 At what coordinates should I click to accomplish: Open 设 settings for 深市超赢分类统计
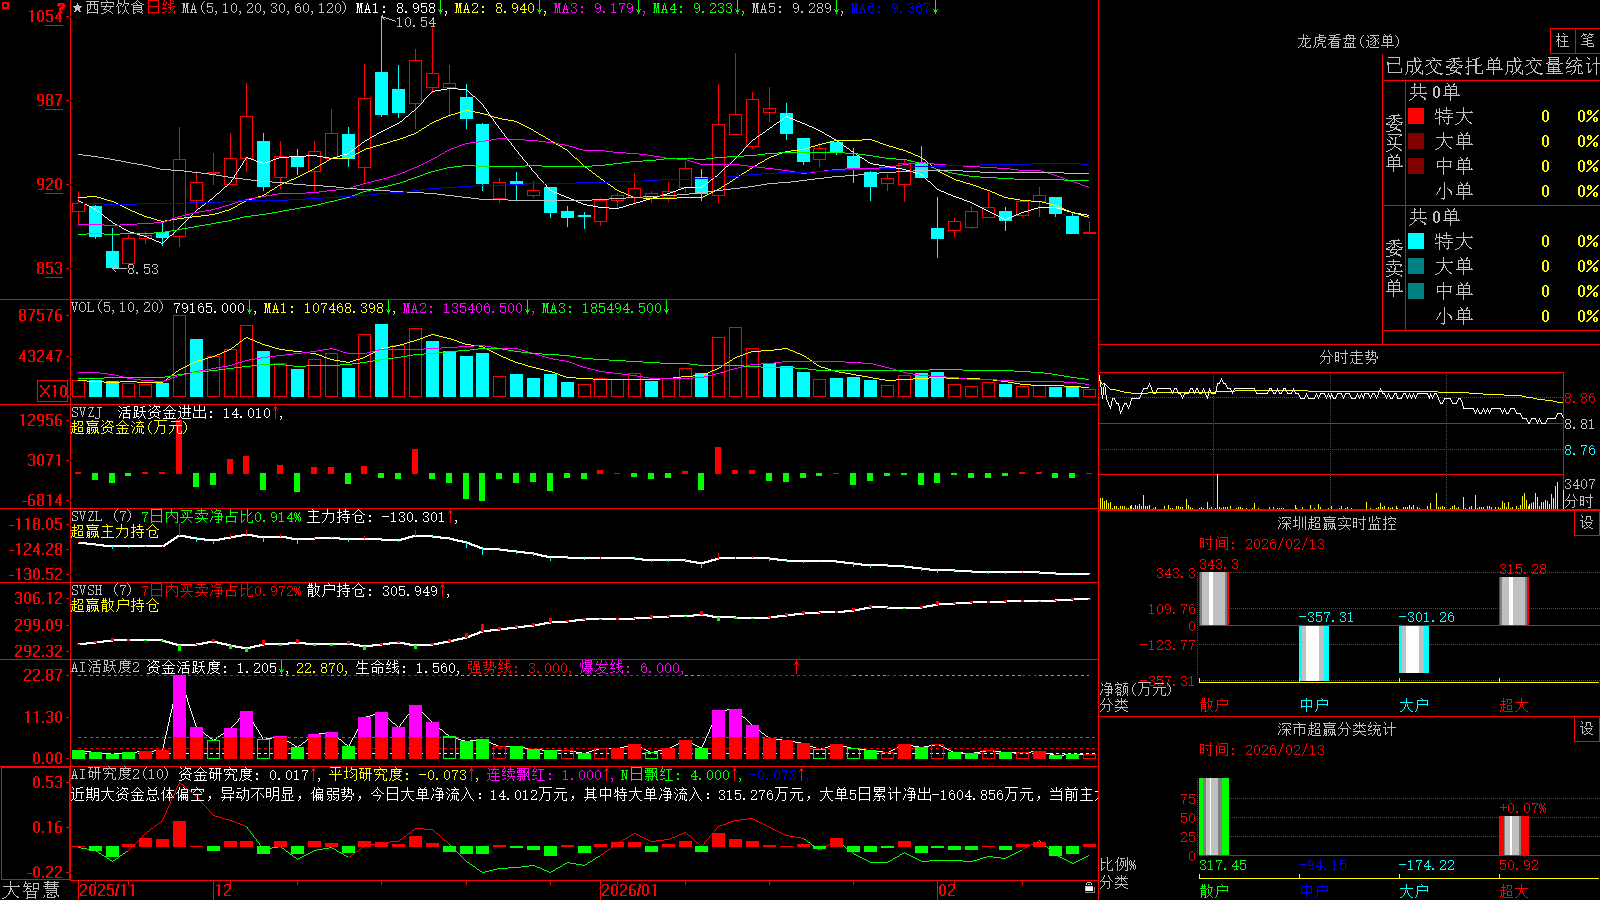click(x=1587, y=729)
